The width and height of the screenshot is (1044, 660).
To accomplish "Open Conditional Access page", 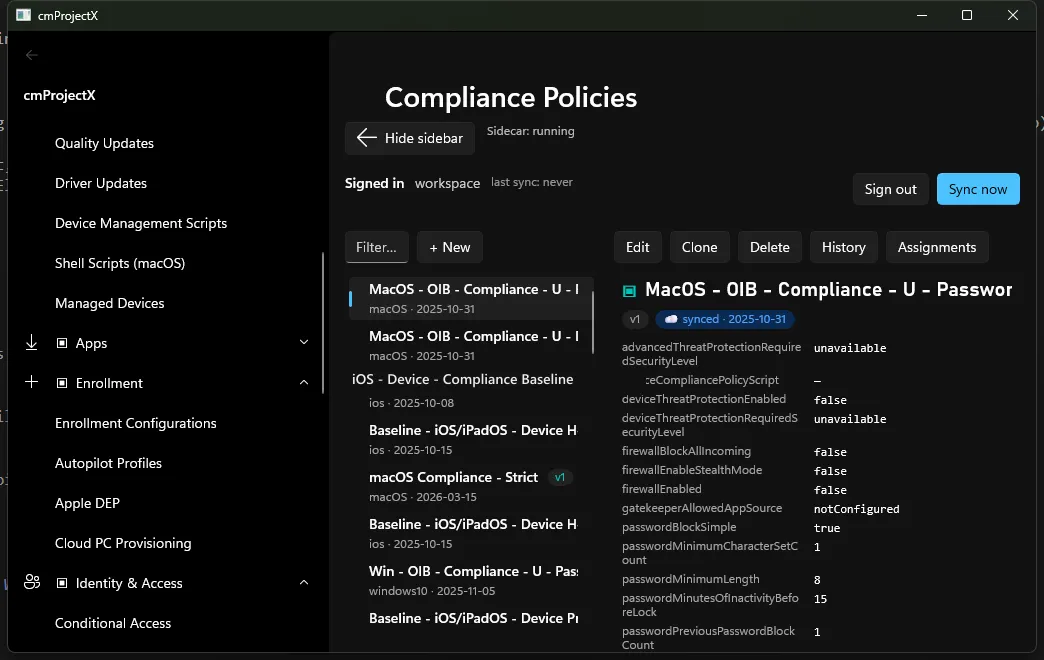I will coord(113,623).
